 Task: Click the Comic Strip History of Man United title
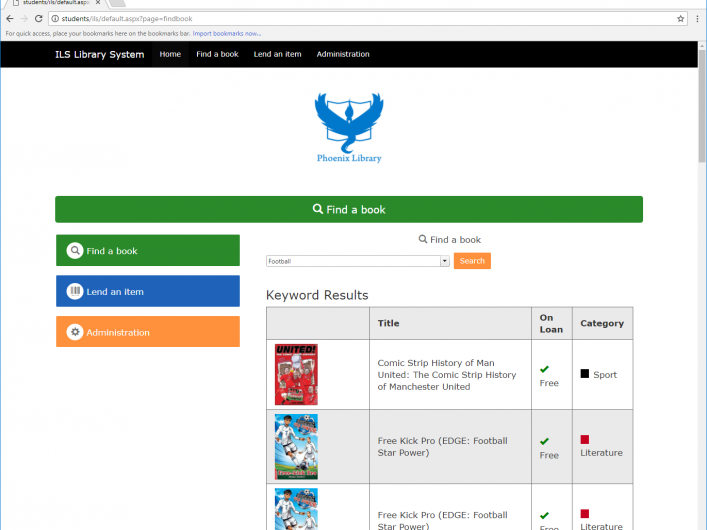(447, 375)
